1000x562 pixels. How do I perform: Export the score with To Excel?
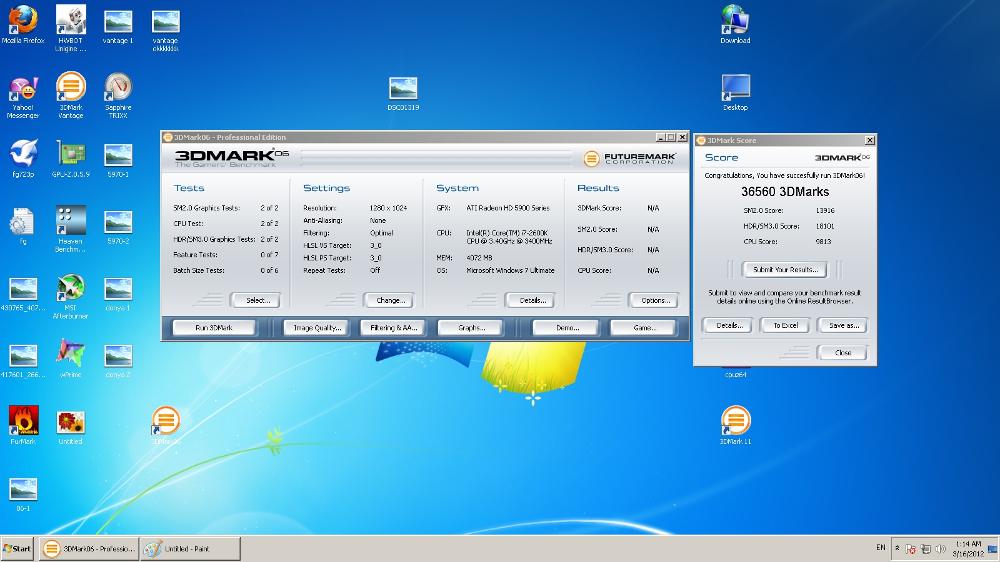point(784,325)
